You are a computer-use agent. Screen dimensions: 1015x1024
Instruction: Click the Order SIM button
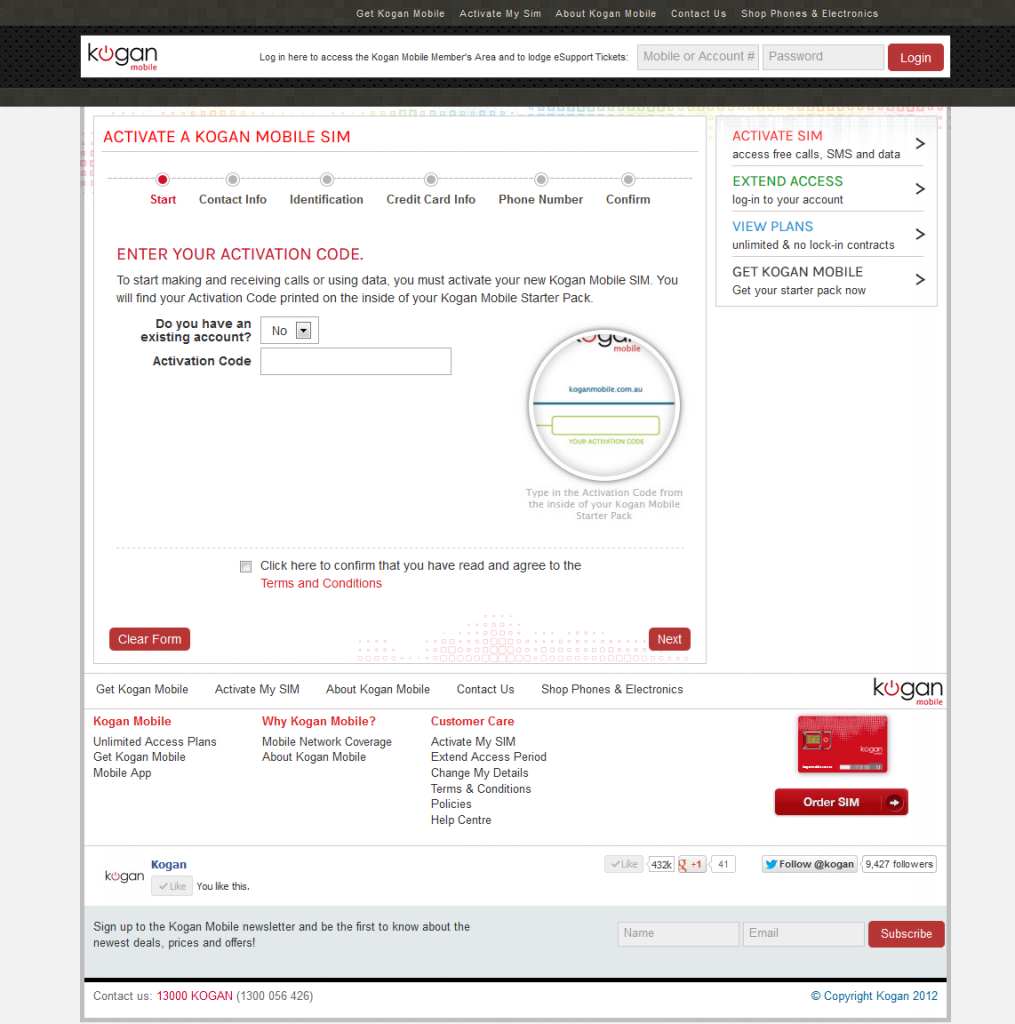point(841,802)
